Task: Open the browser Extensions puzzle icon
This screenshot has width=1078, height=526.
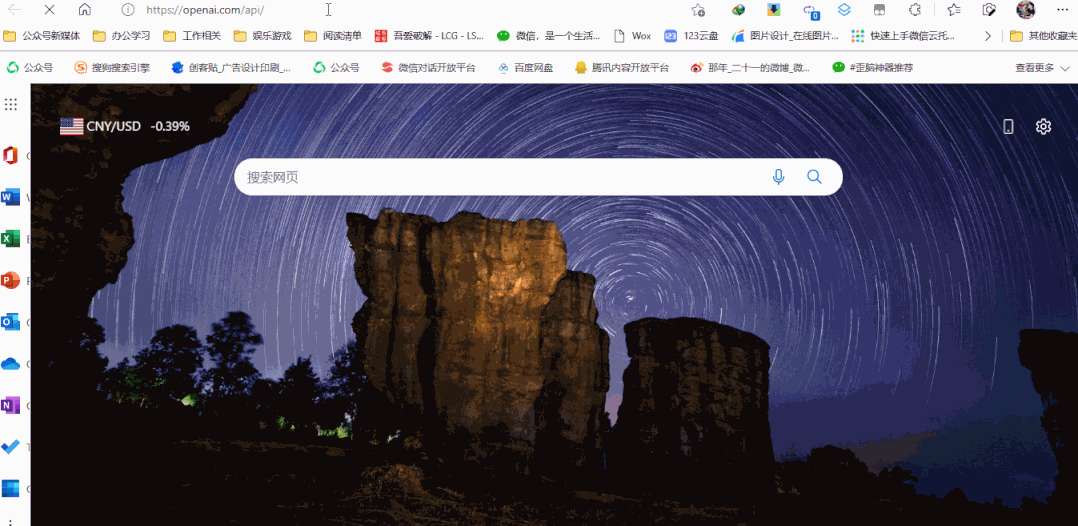Action: 914,10
